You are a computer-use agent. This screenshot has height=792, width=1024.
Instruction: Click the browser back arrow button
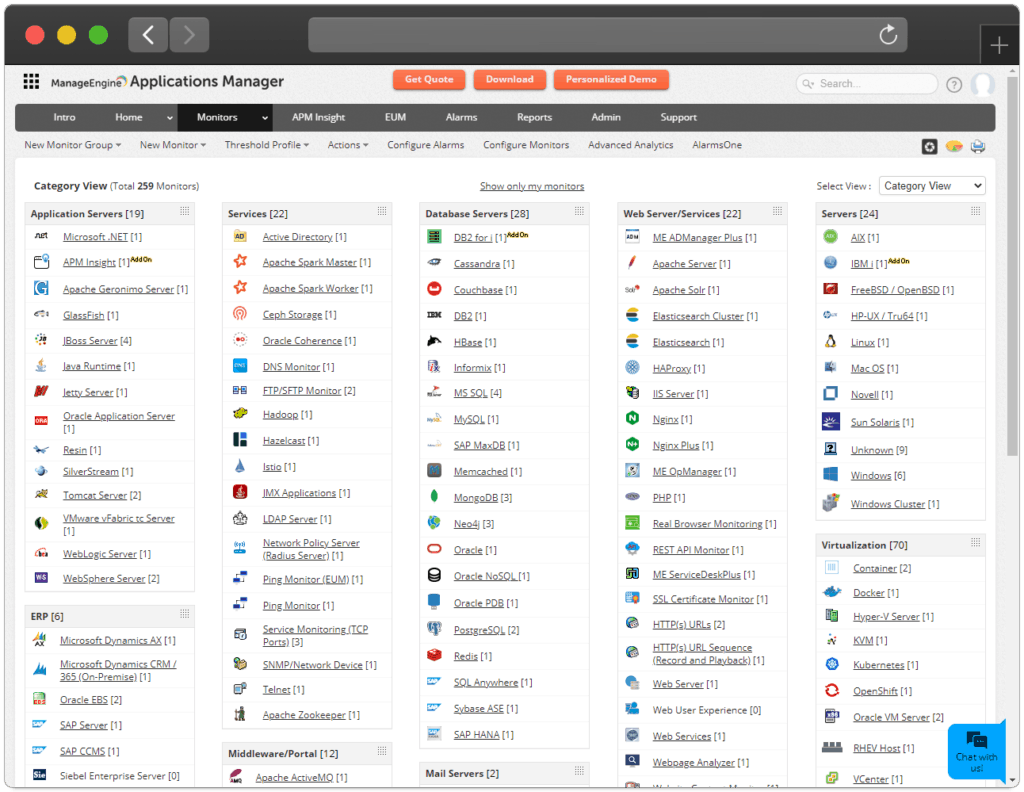click(148, 35)
